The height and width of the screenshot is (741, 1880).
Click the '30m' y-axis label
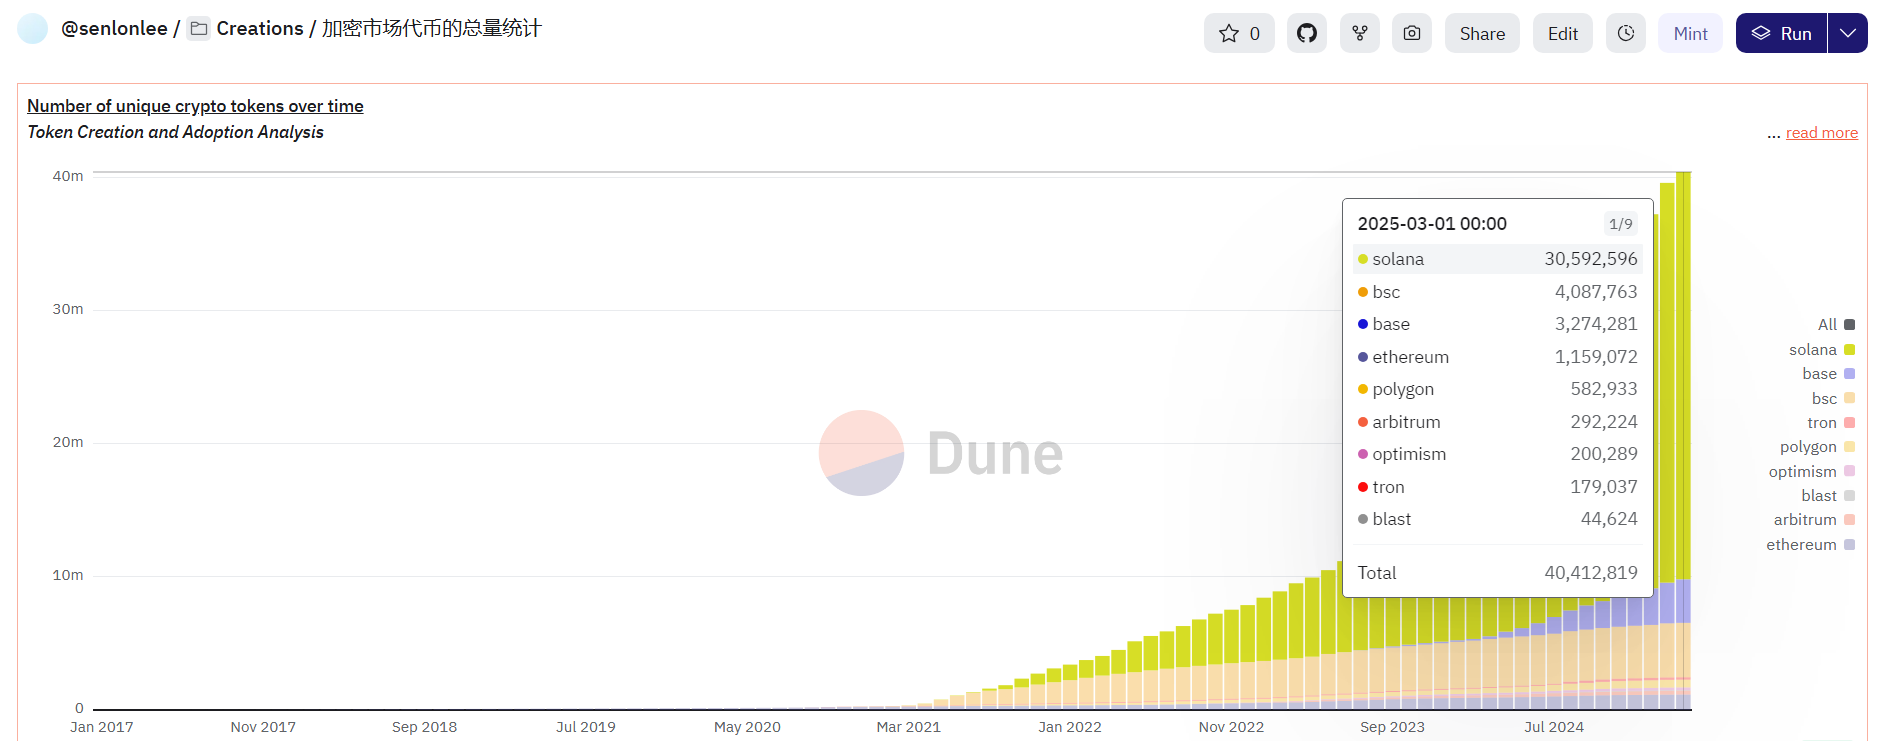[x=68, y=309]
